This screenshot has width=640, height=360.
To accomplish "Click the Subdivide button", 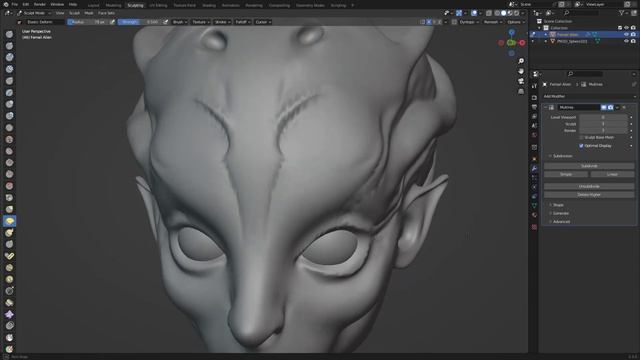I will pos(589,166).
